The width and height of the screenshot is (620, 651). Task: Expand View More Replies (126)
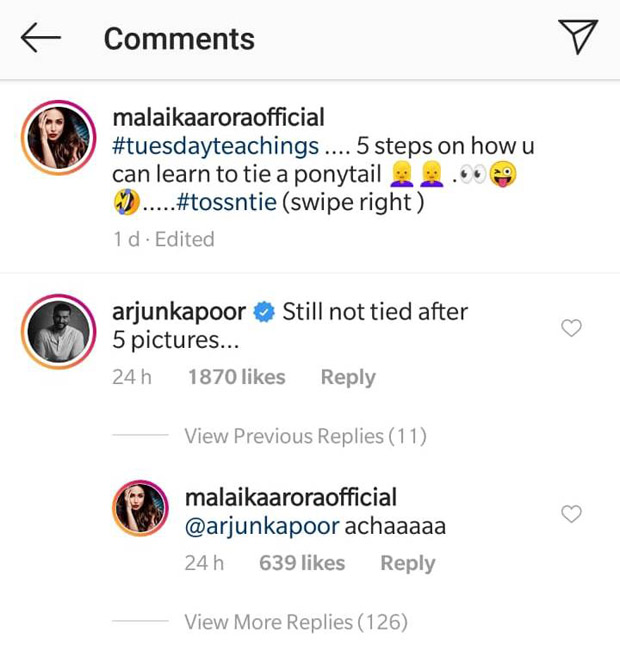(296, 622)
